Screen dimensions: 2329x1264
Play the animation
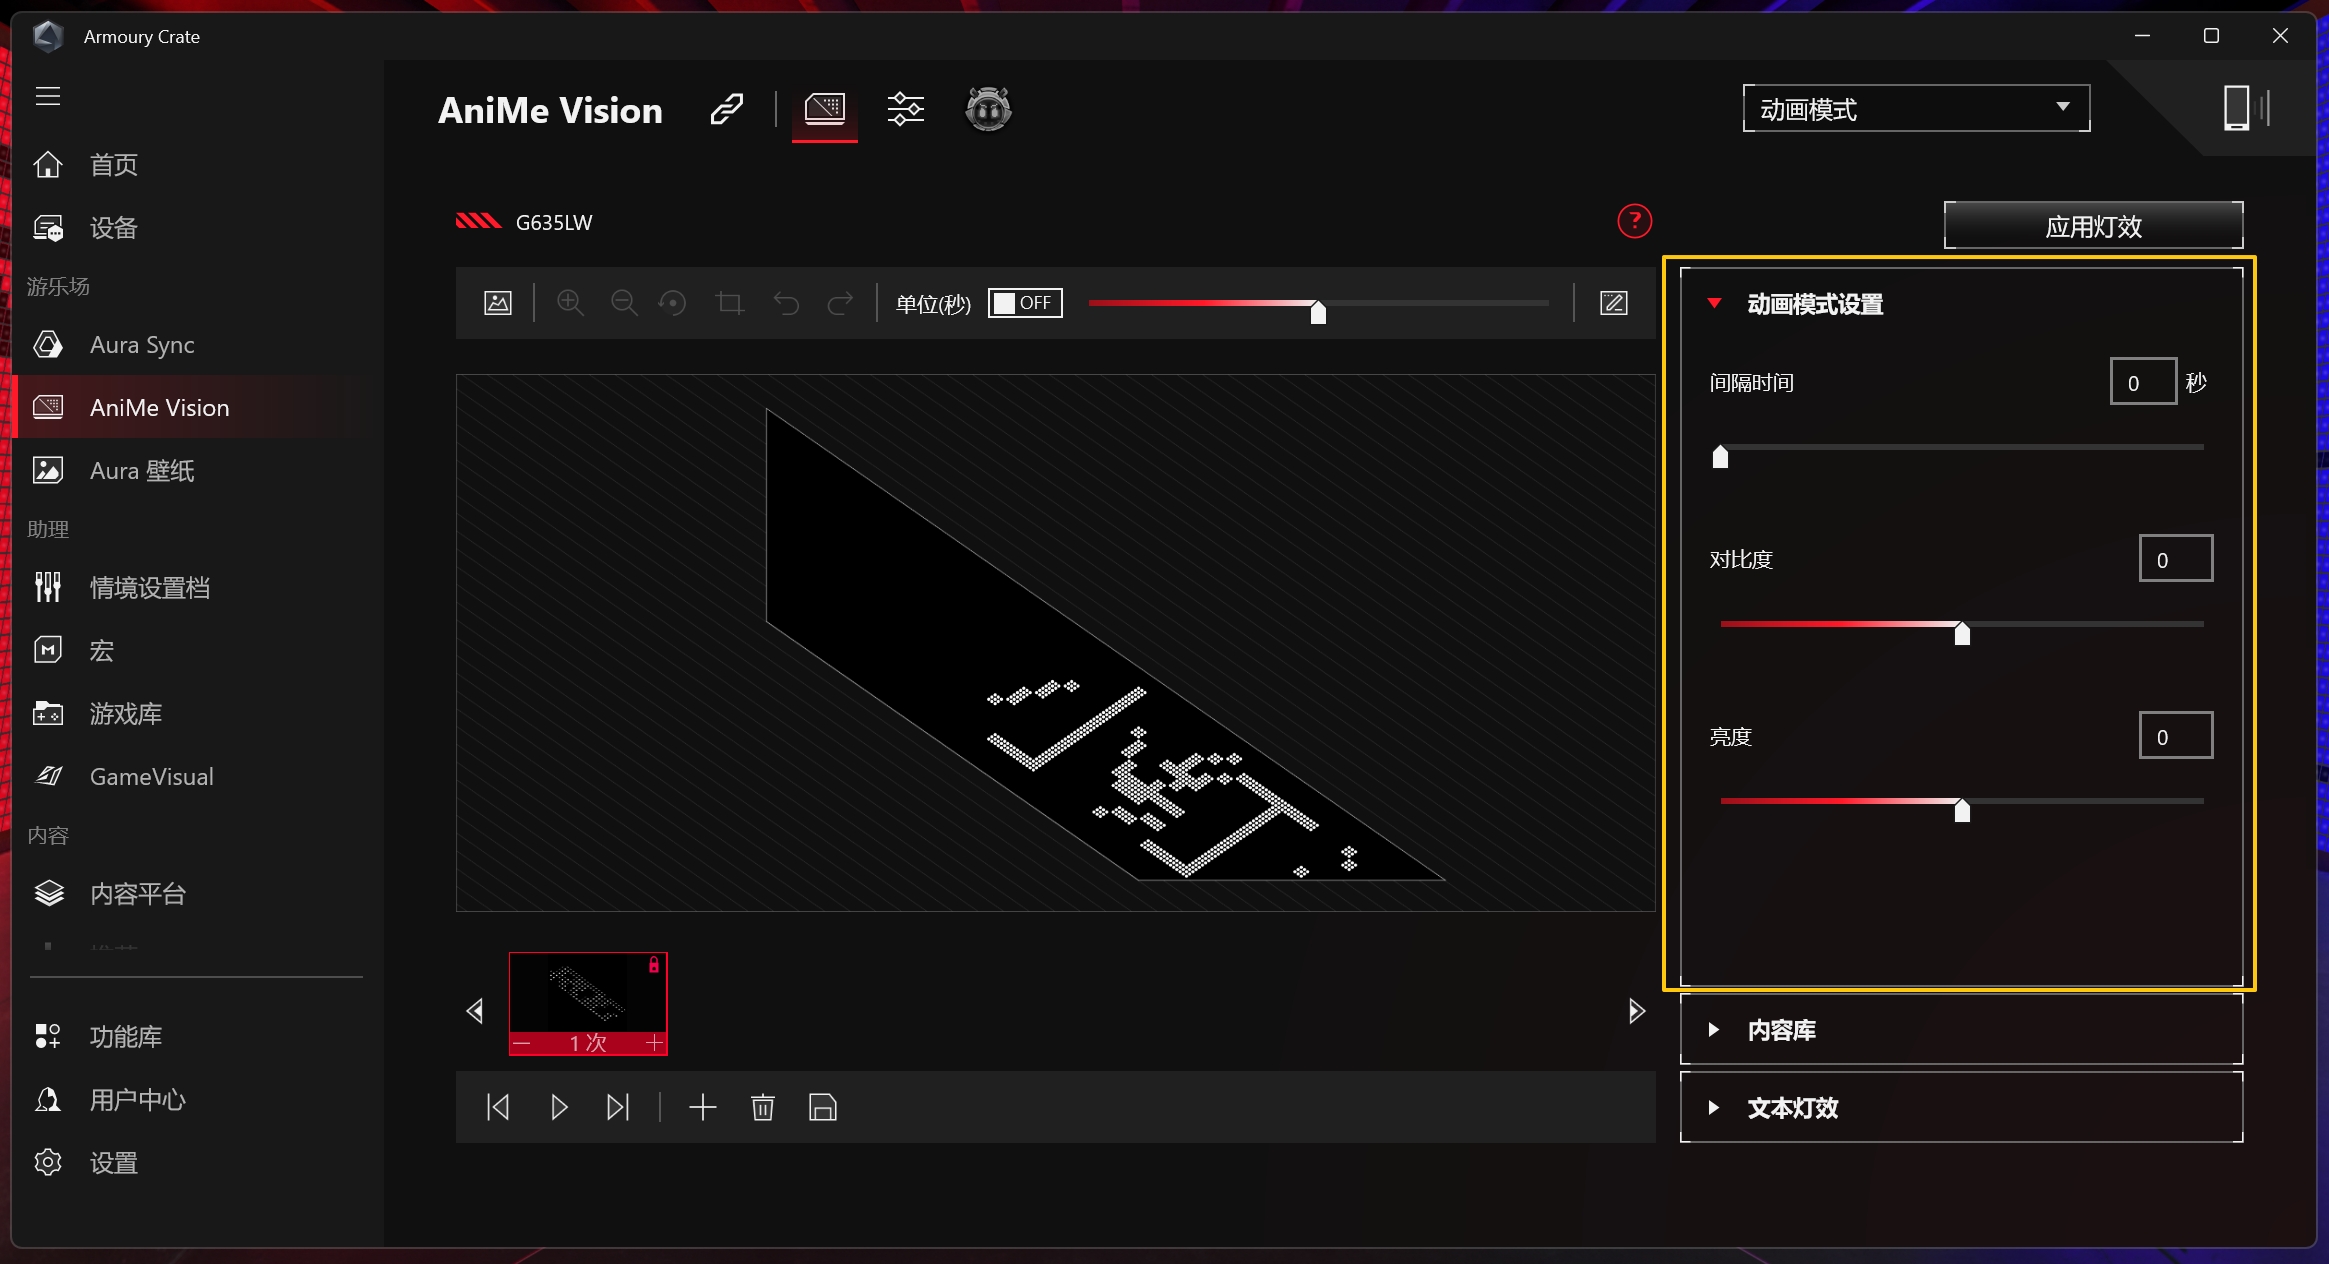(559, 1107)
